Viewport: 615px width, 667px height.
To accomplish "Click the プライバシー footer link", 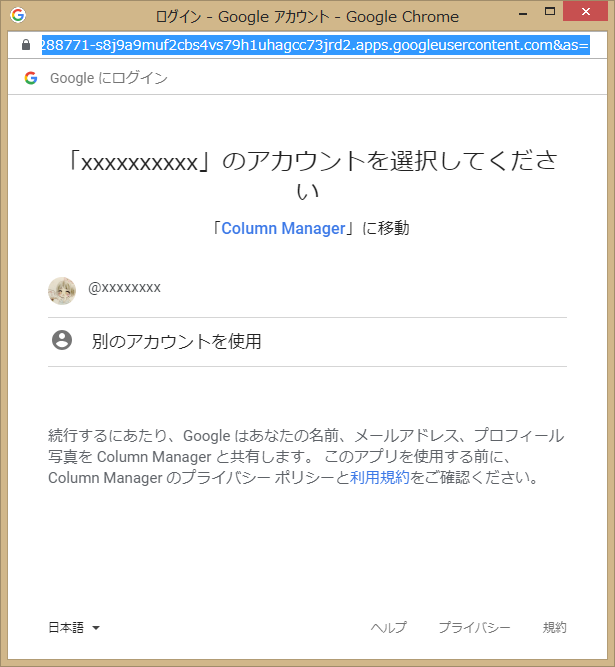I will click(x=474, y=628).
